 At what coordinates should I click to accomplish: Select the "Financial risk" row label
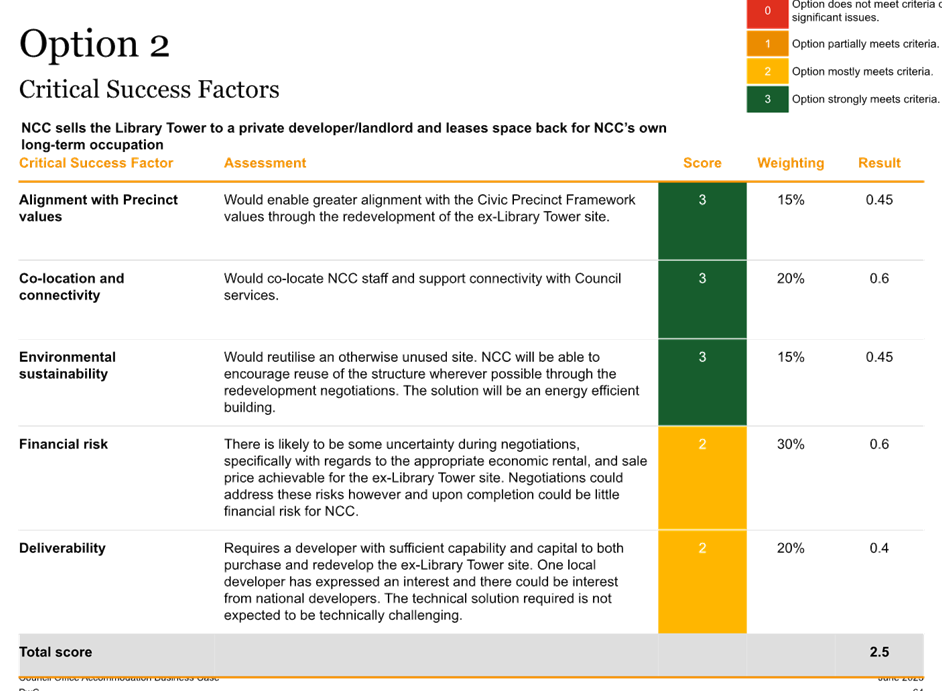[64, 444]
